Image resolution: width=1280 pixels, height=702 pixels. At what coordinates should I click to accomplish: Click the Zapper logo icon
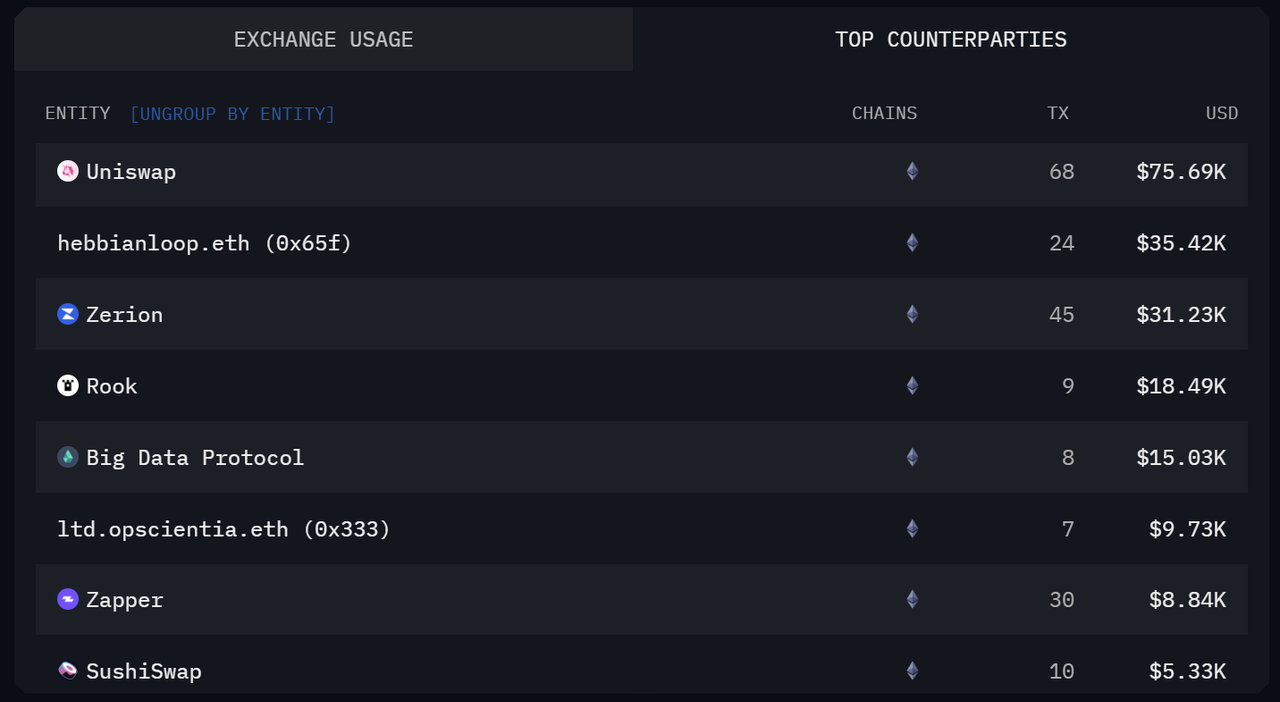tap(68, 600)
